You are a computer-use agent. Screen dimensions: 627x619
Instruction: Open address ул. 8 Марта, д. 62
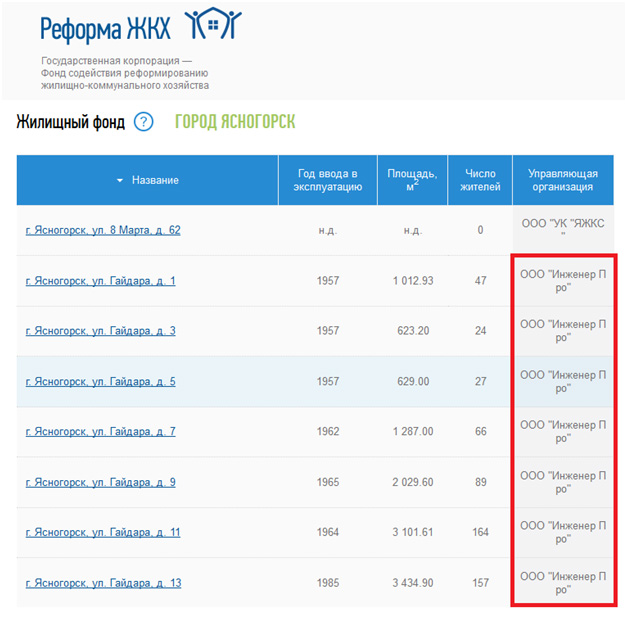click(x=103, y=230)
